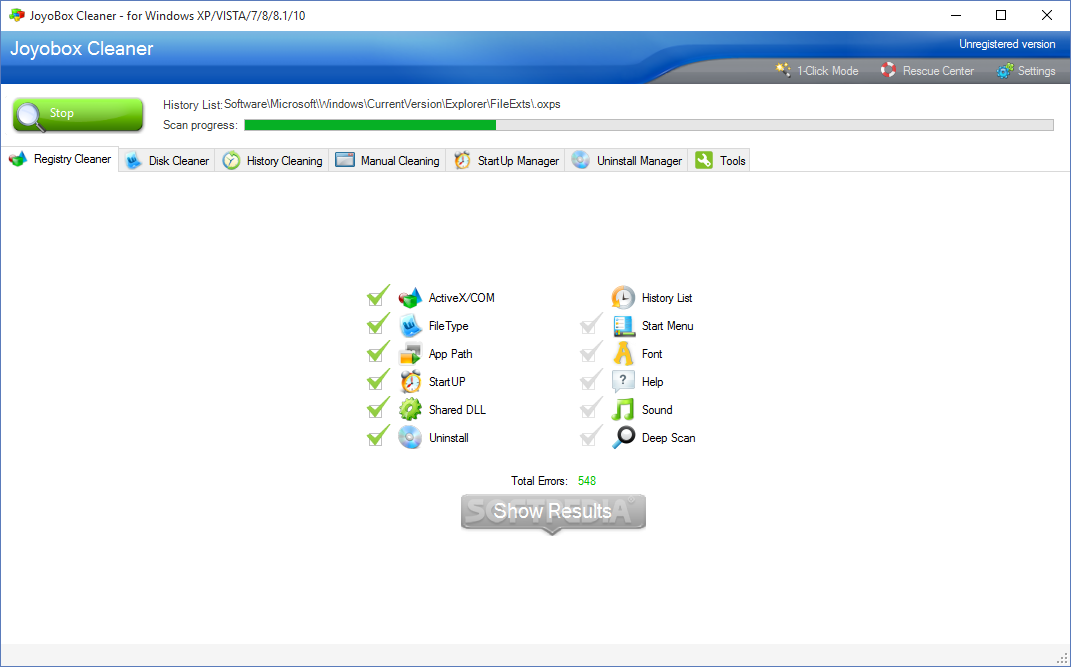Click the Manual Cleaning tab window icon
Viewport: 1071px width, 667px height.
(345, 160)
